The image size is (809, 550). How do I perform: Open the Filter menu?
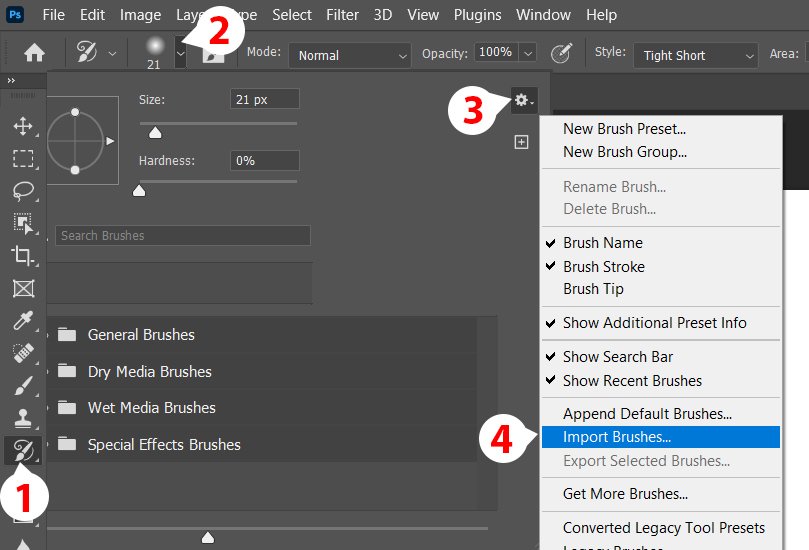point(342,15)
